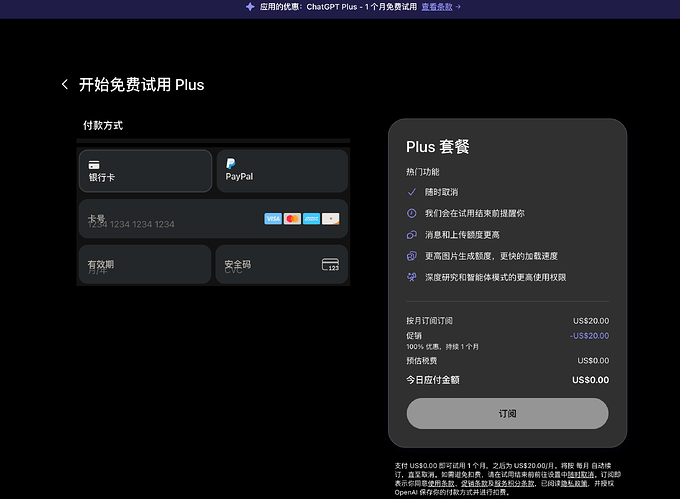This screenshot has width=680, height=499.
Task: Select PayPal payment method
Action: 282,171
